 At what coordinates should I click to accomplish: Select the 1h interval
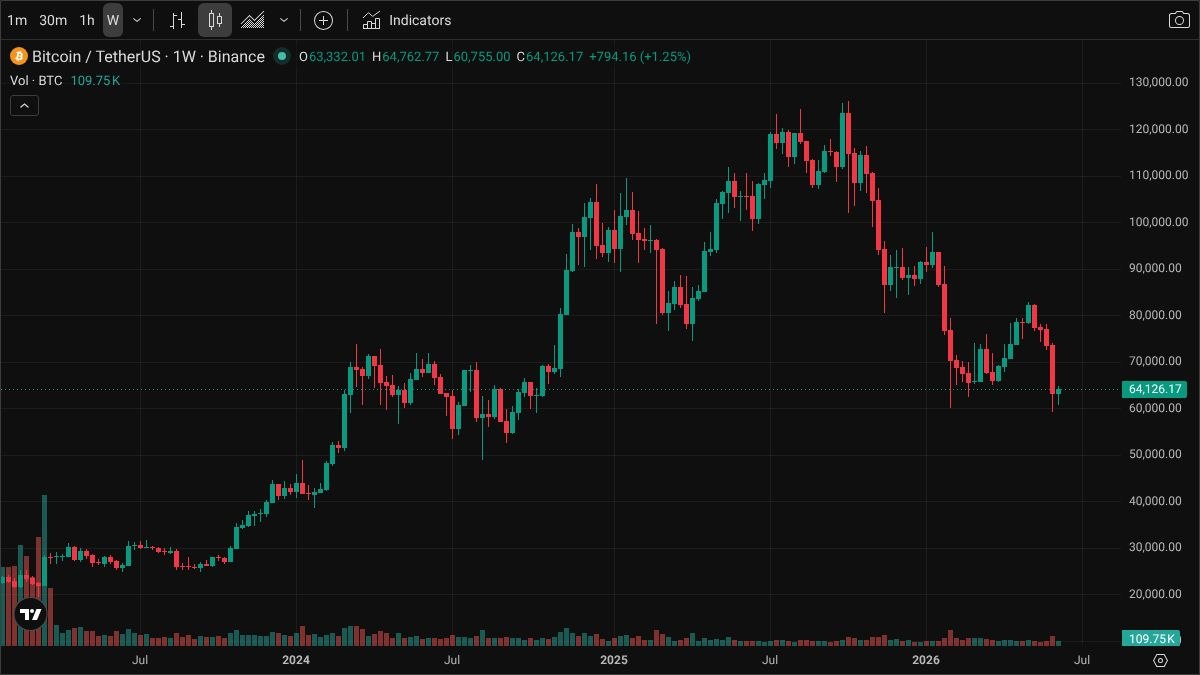tap(87, 20)
